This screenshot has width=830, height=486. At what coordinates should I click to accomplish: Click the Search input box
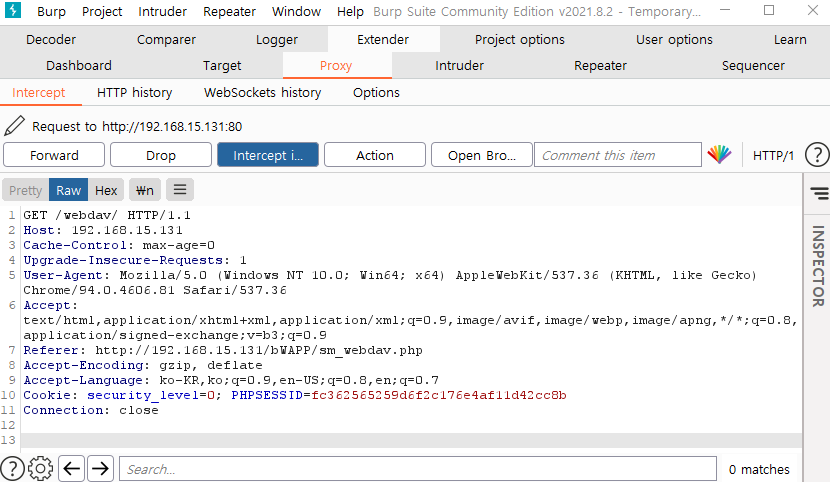coord(418,469)
